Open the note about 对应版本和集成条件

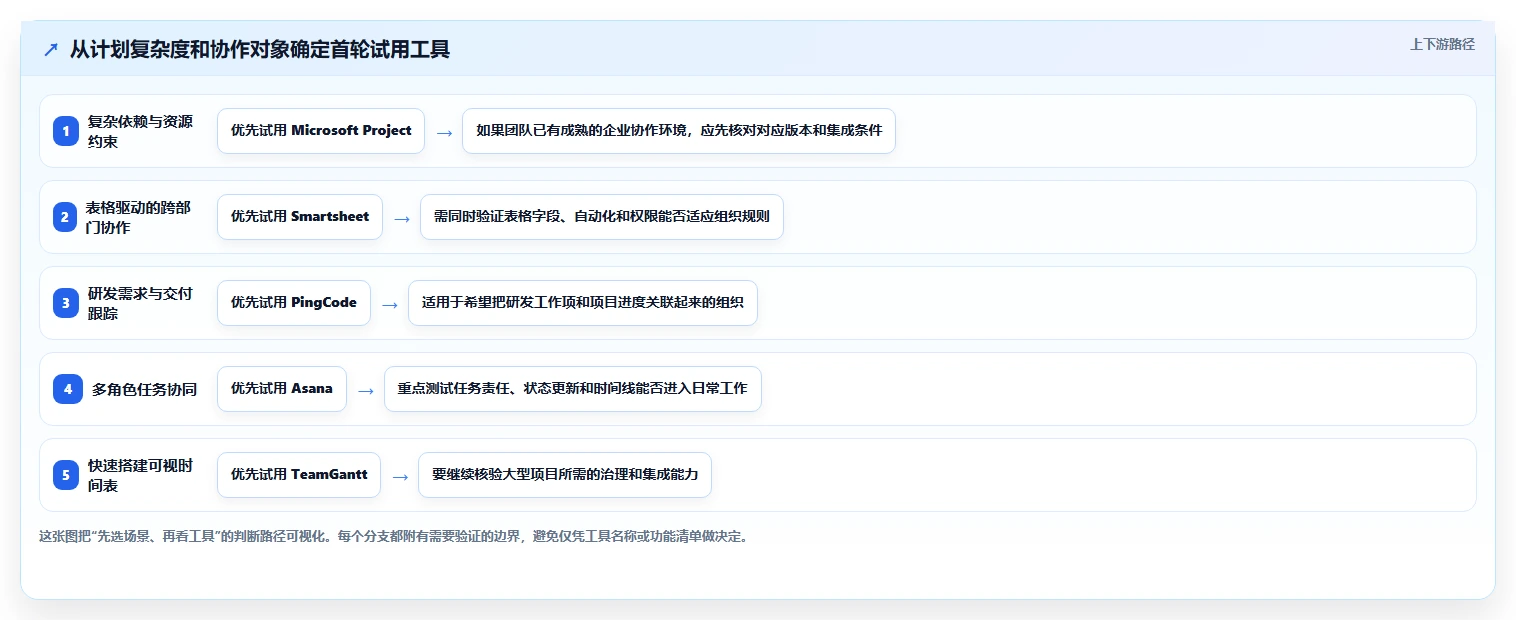coord(679,131)
